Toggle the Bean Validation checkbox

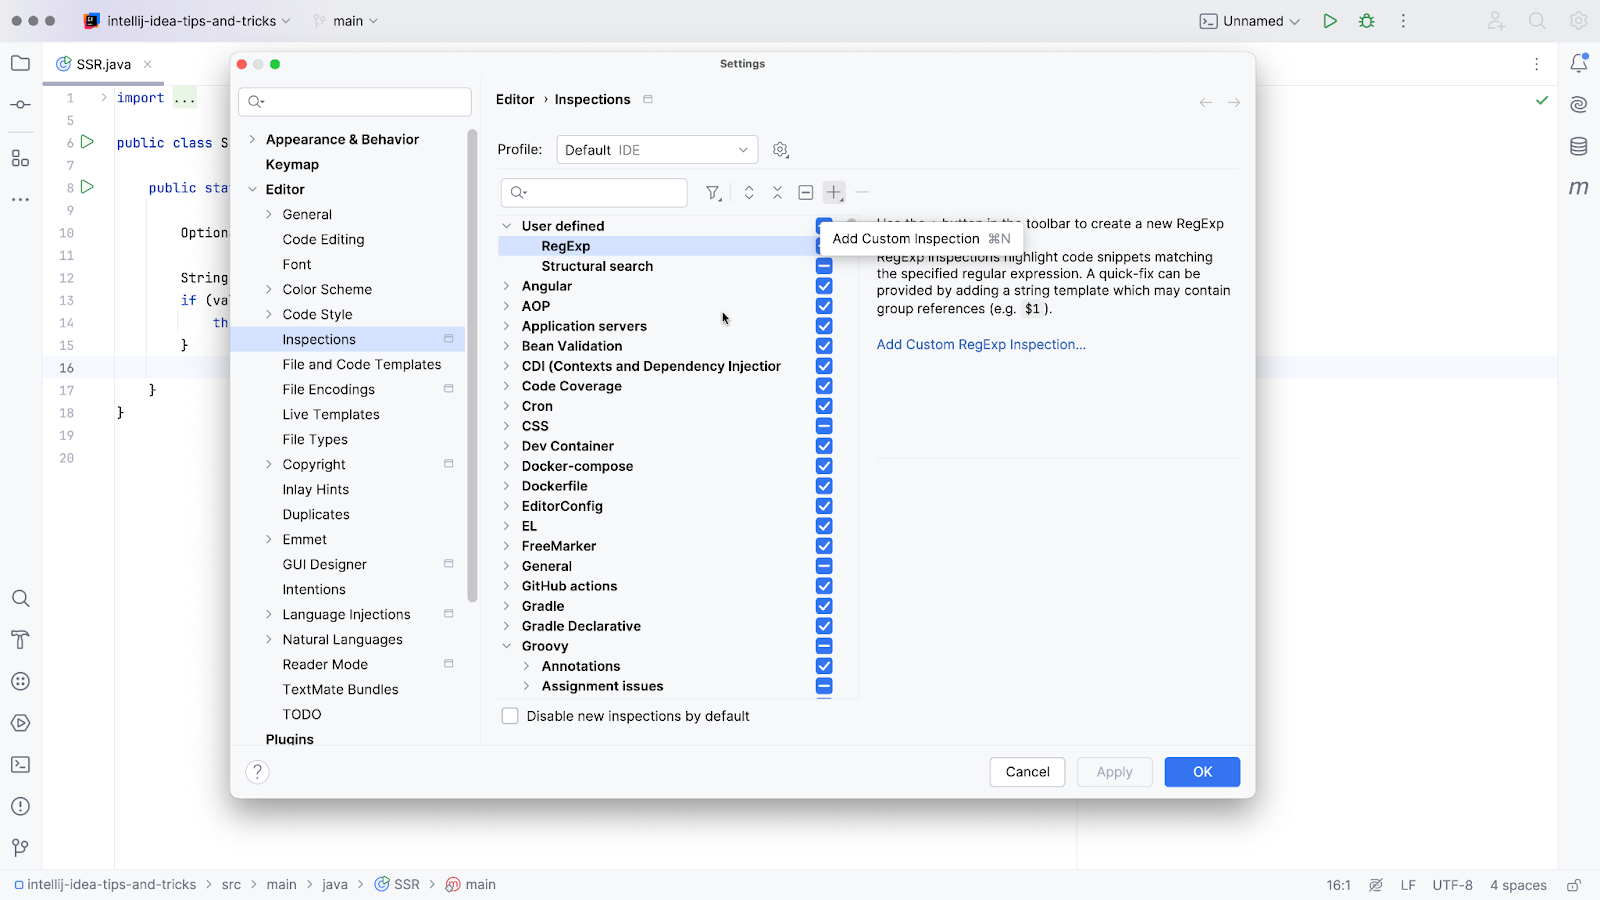[x=824, y=346]
